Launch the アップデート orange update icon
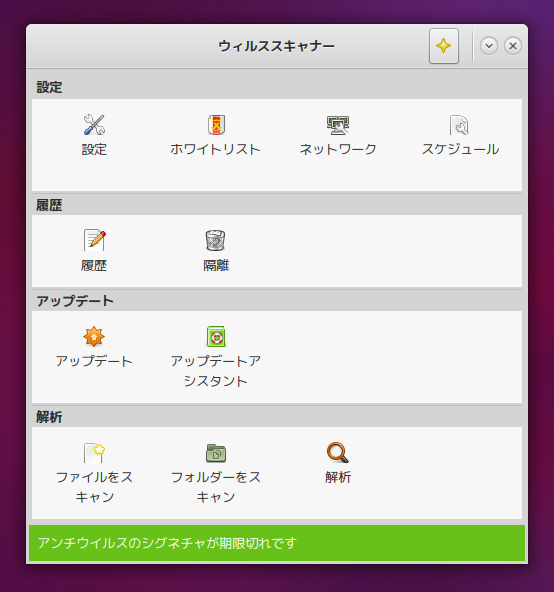The image size is (554, 592). pos(94,336)
